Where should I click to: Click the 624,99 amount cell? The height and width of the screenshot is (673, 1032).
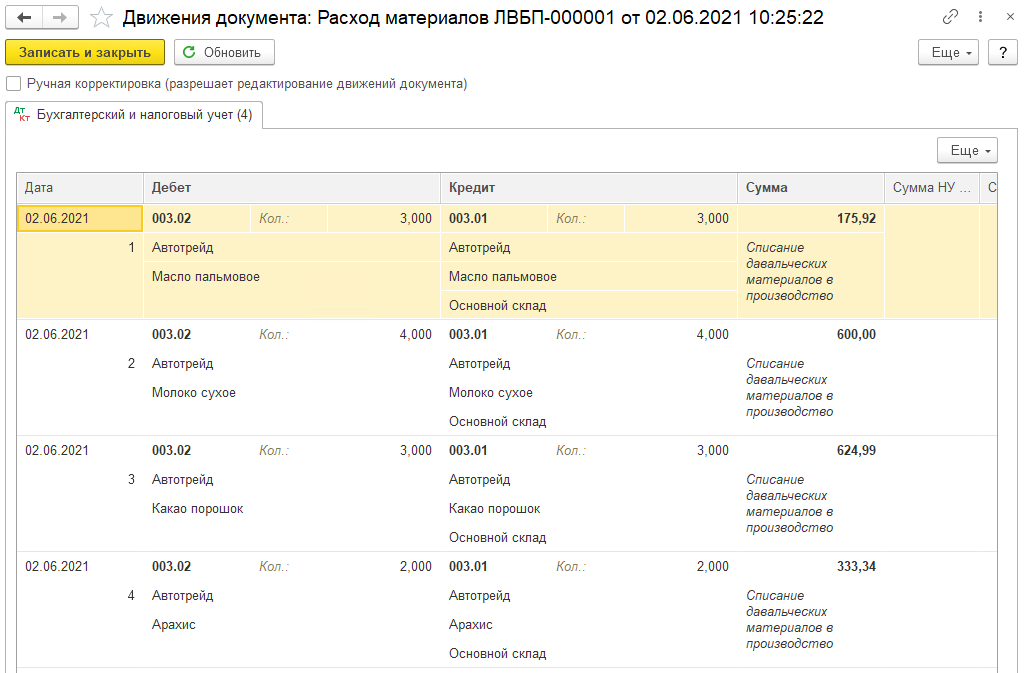[x=811, y=451]
